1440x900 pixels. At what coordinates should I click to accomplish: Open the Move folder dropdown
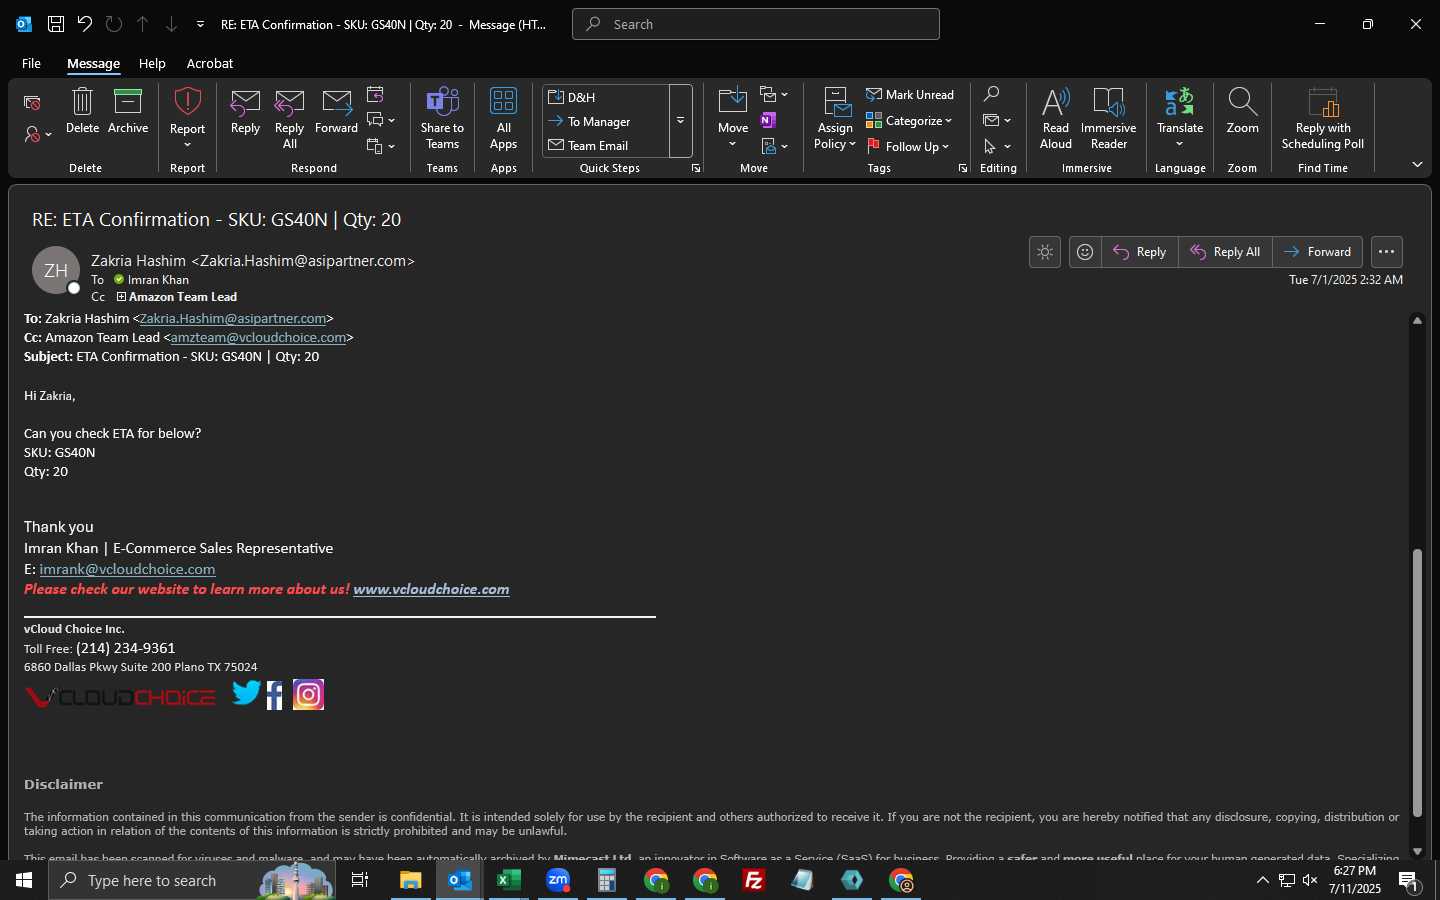click(x=733, y=118)
